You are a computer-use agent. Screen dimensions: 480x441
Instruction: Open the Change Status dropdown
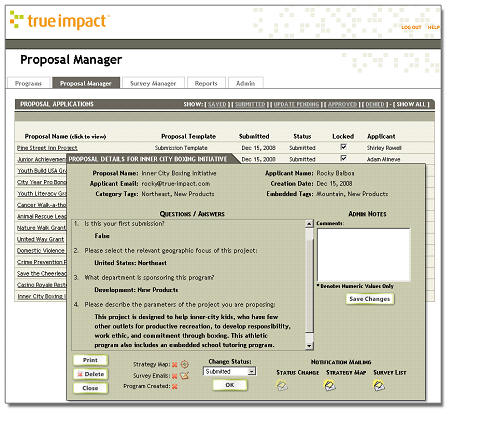(x=229, y=371)
